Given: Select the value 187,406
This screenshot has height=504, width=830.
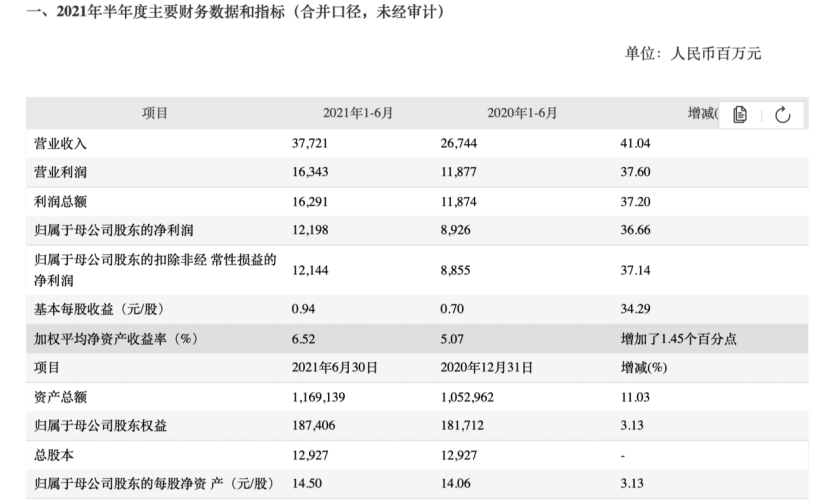Looking at the screenshot, I should tap(313, 426).
